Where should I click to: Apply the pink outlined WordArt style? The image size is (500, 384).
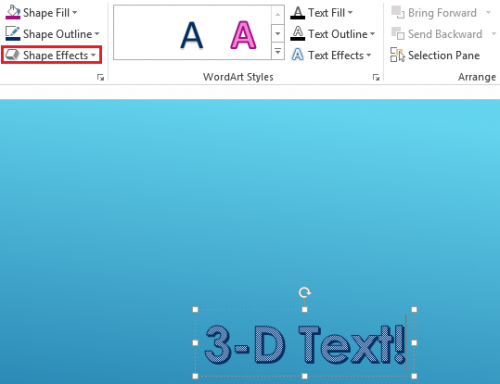click(x=243, y=35)
